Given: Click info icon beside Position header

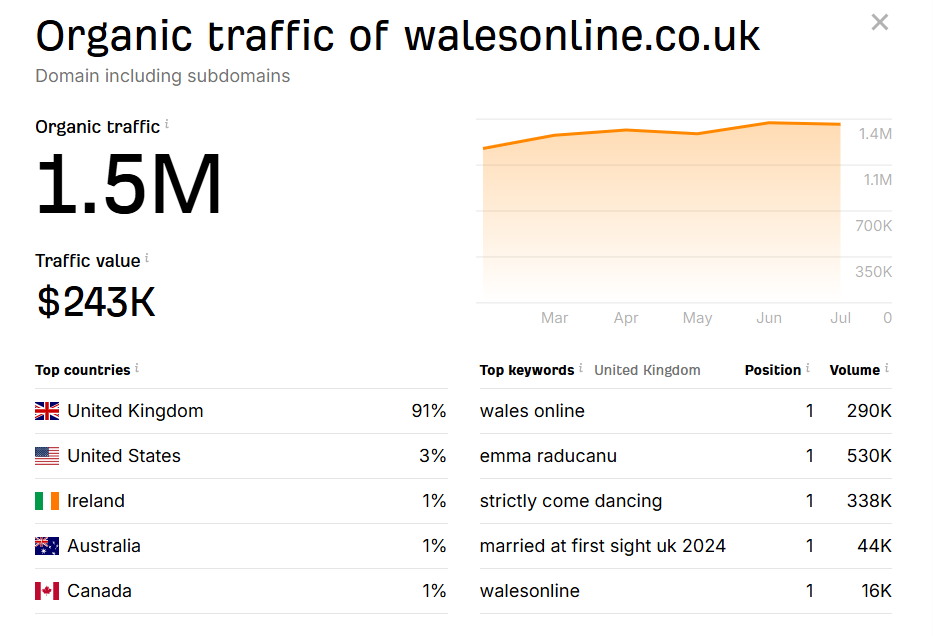Looking at the screenshot, I should (808, 368).
